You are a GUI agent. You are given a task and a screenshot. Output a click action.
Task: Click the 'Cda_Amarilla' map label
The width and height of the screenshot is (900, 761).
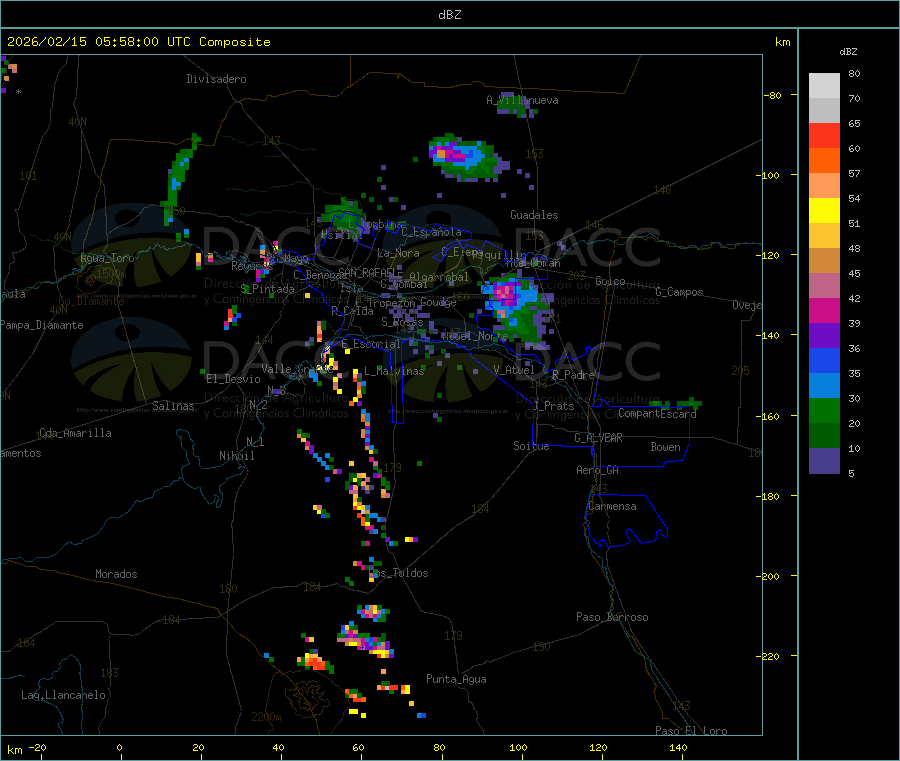75,433
